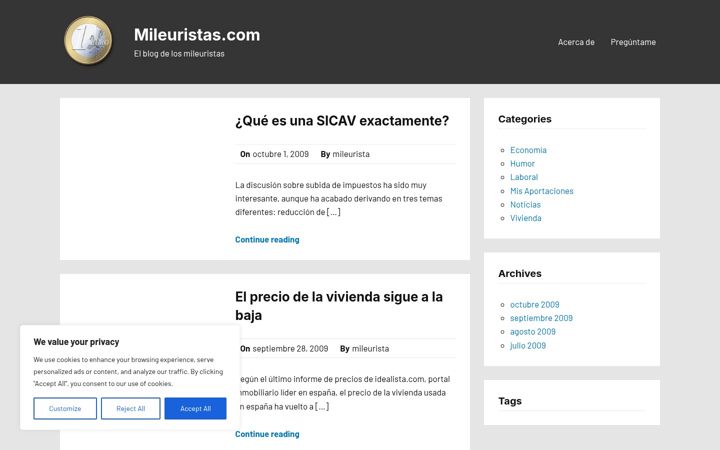720x450 pixels.
Task: Open the Humor category
Action: [x=523, y=163]
